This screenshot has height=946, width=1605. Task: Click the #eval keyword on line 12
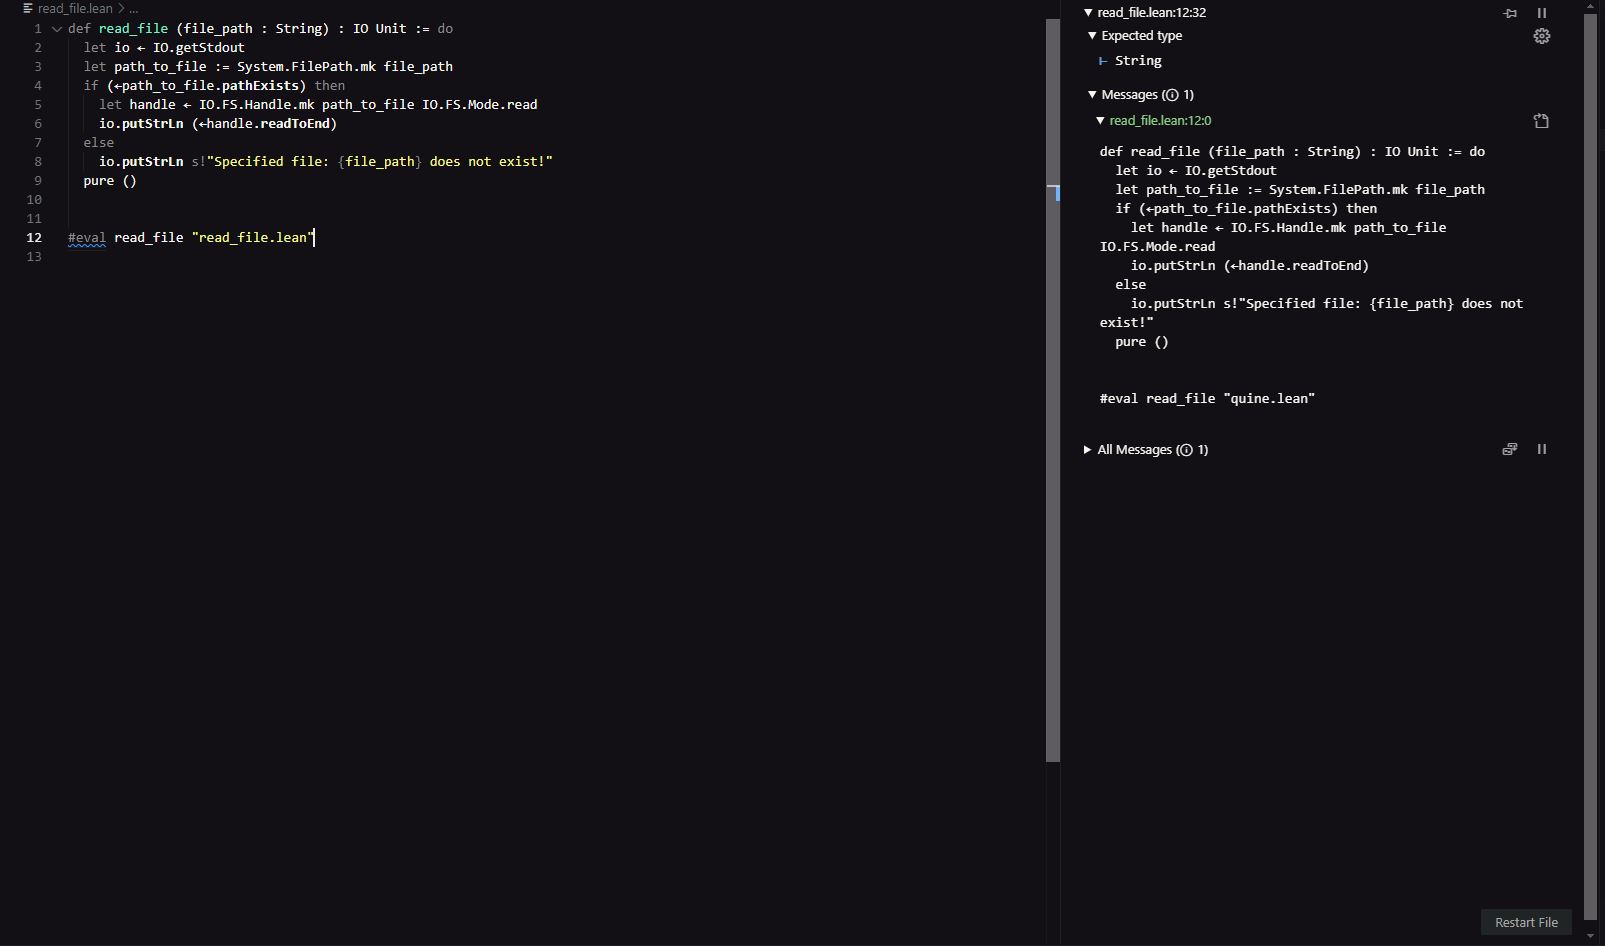(87, 238)
